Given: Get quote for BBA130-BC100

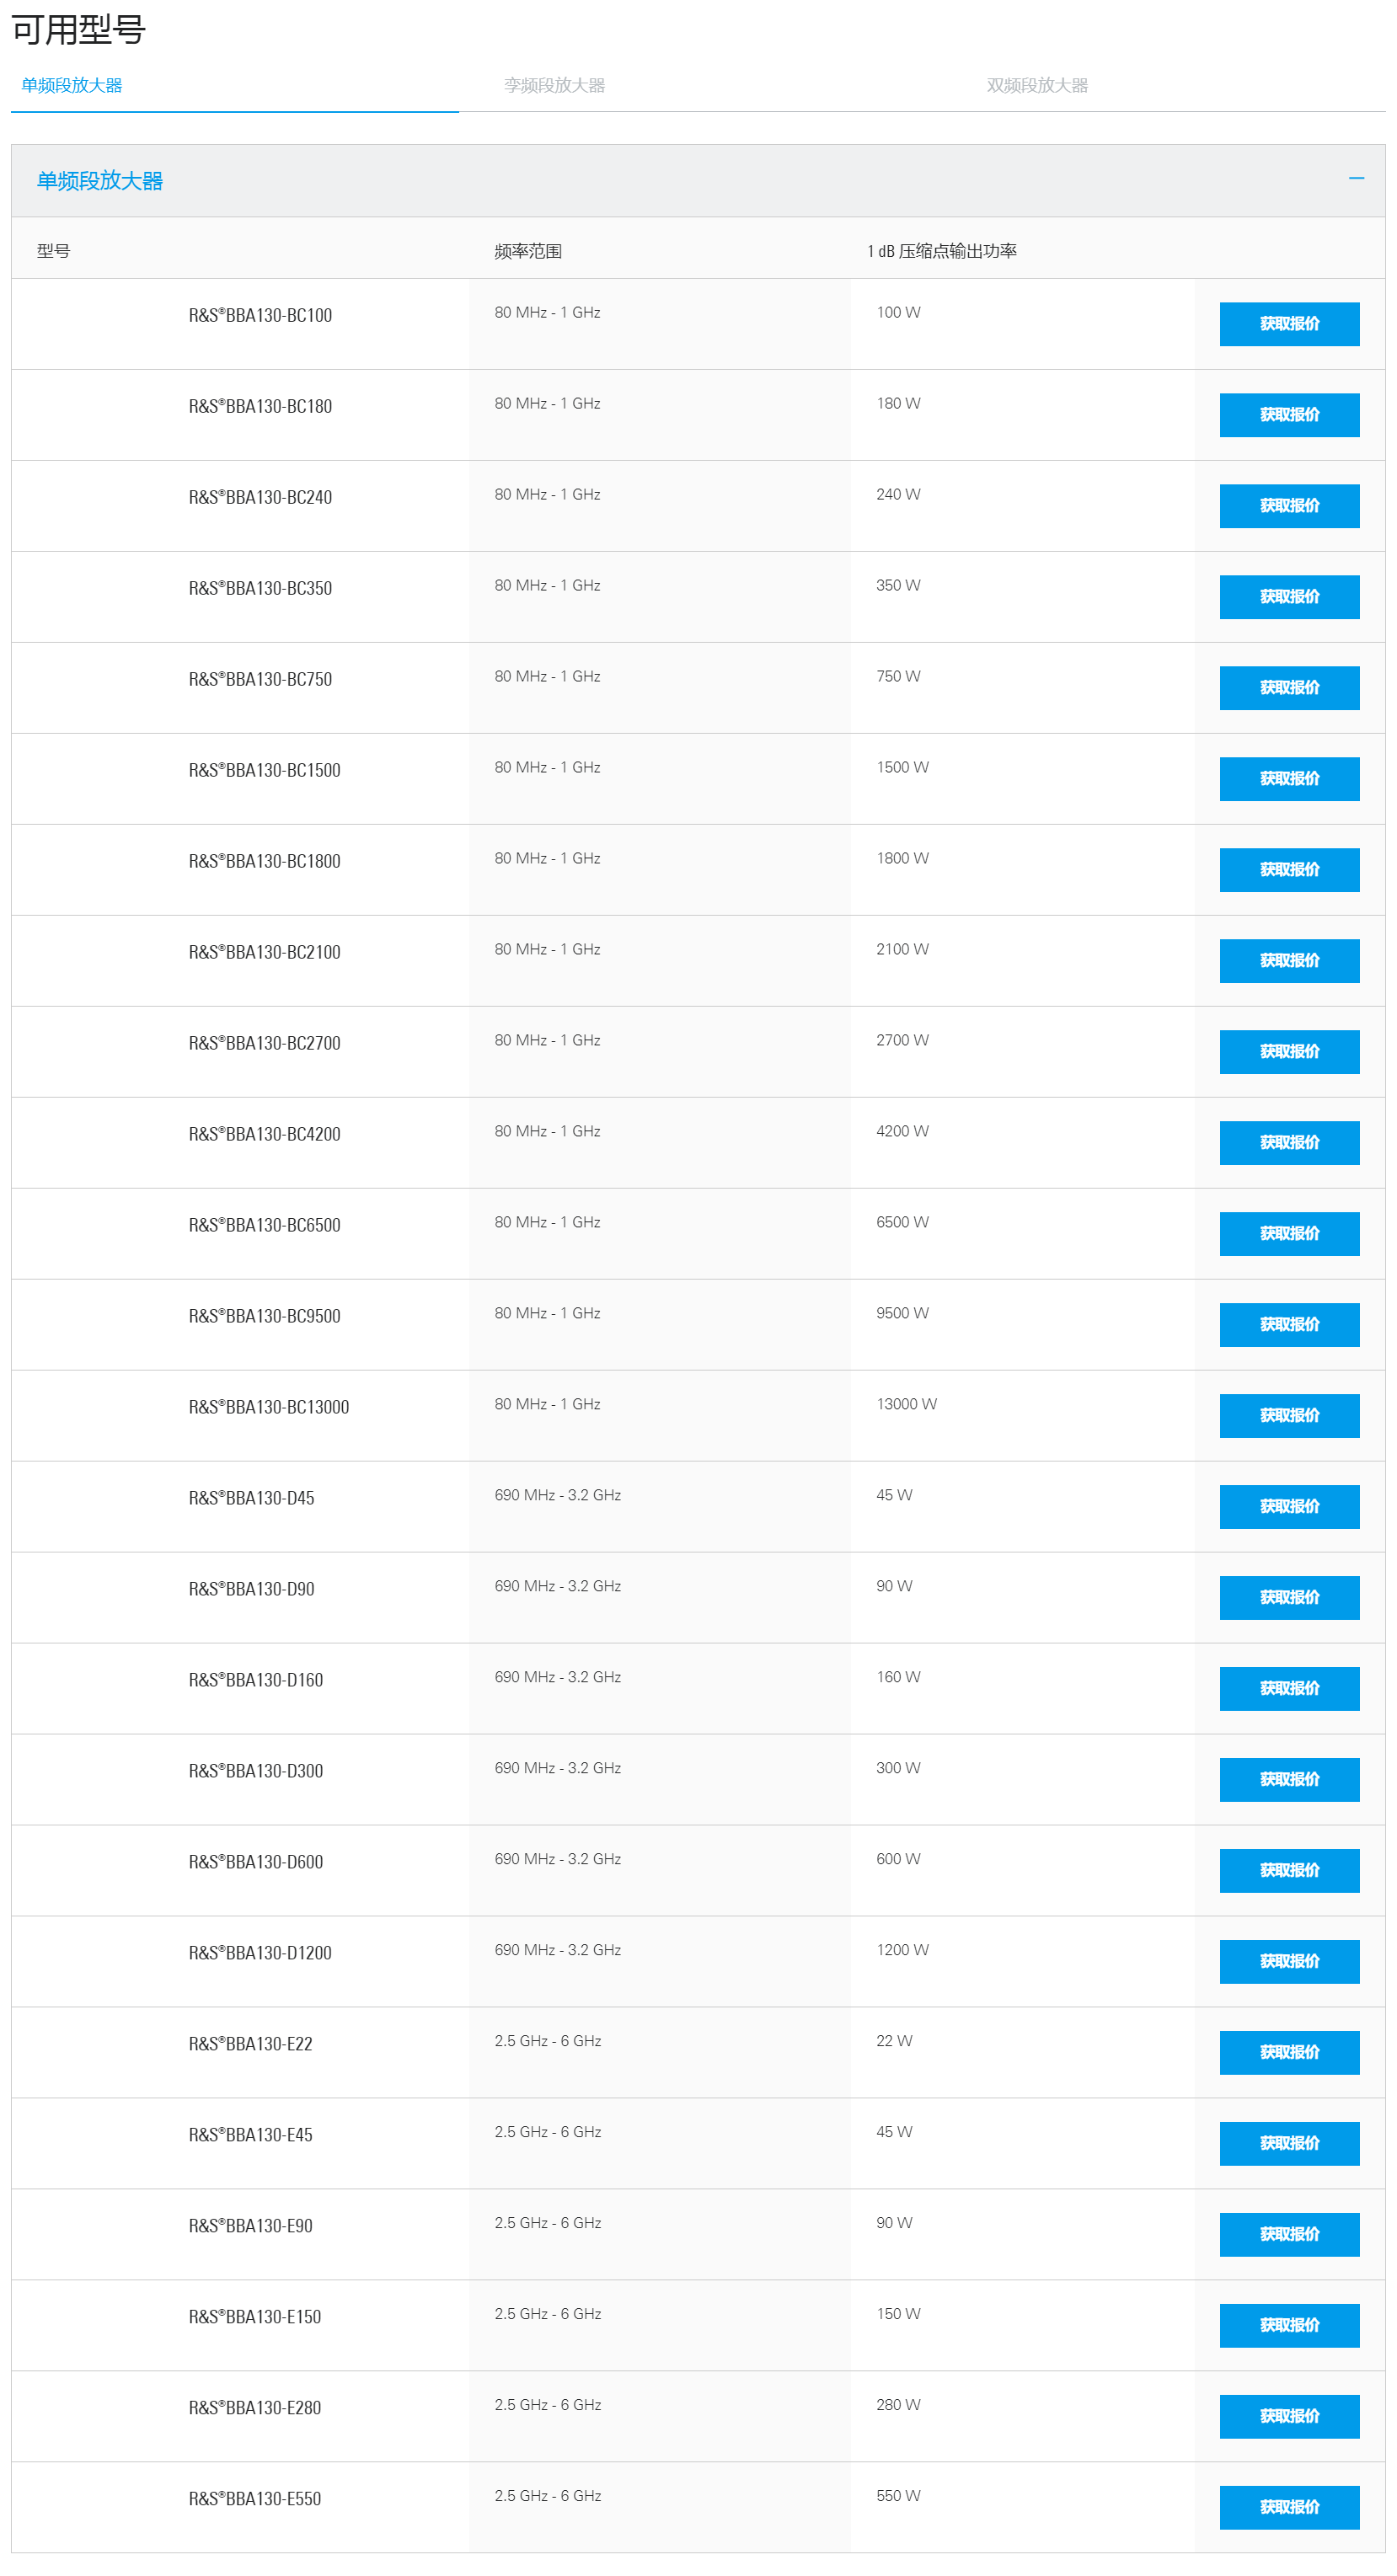Looking at the screenshot, I should coord(1289,324).
